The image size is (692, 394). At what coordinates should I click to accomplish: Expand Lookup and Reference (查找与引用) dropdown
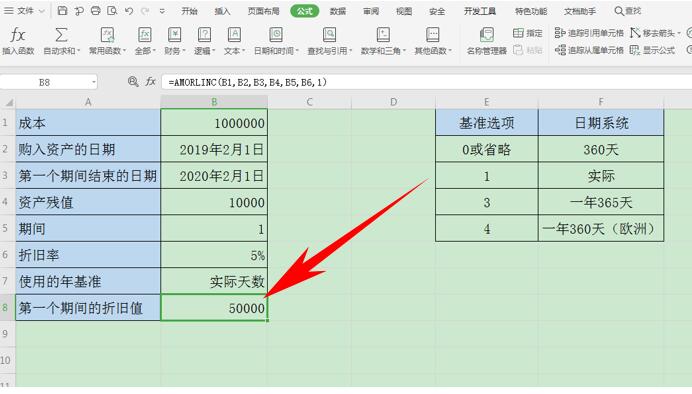coord(350,51)
